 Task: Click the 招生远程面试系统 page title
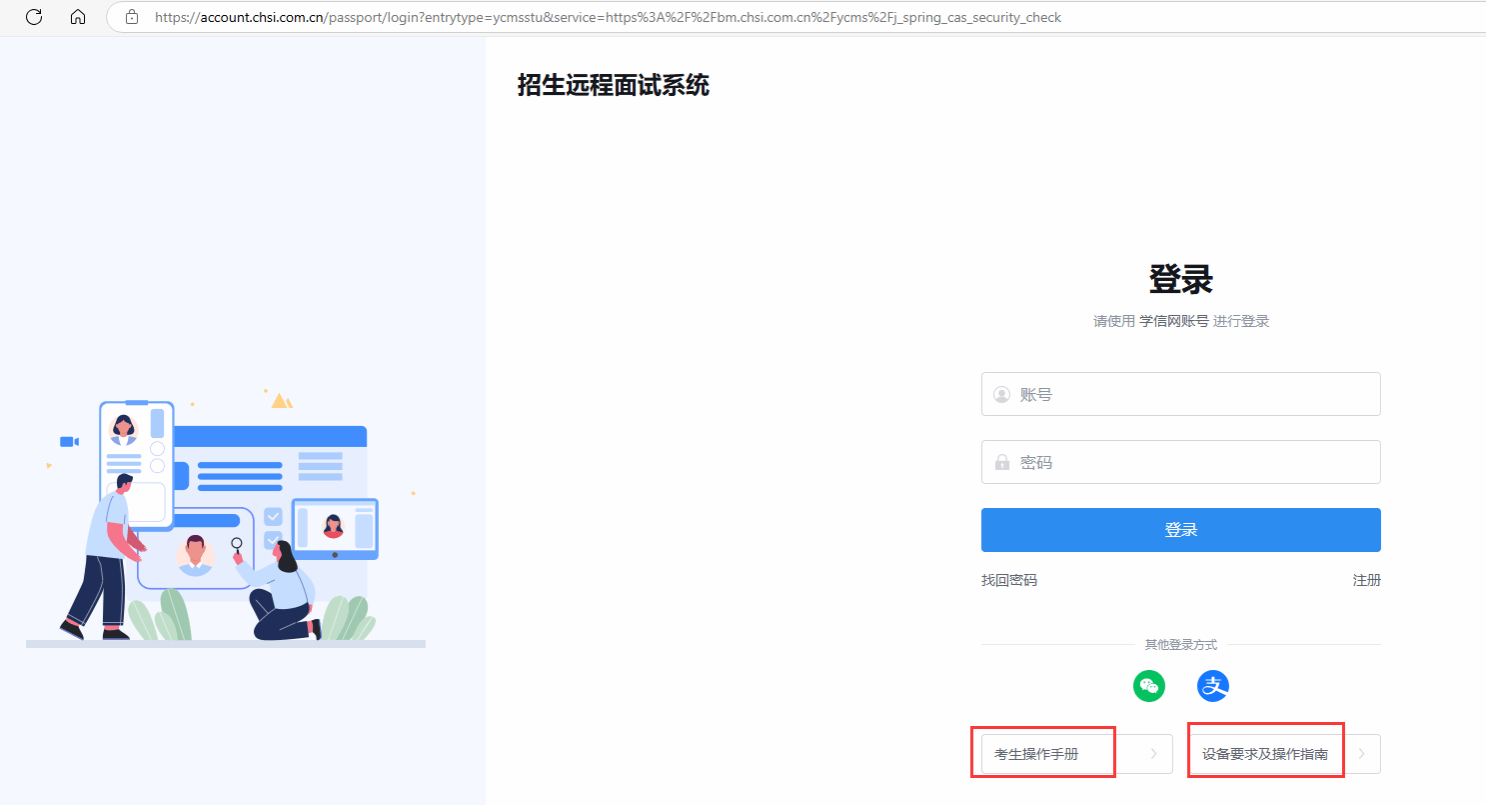tap(613, 86)
